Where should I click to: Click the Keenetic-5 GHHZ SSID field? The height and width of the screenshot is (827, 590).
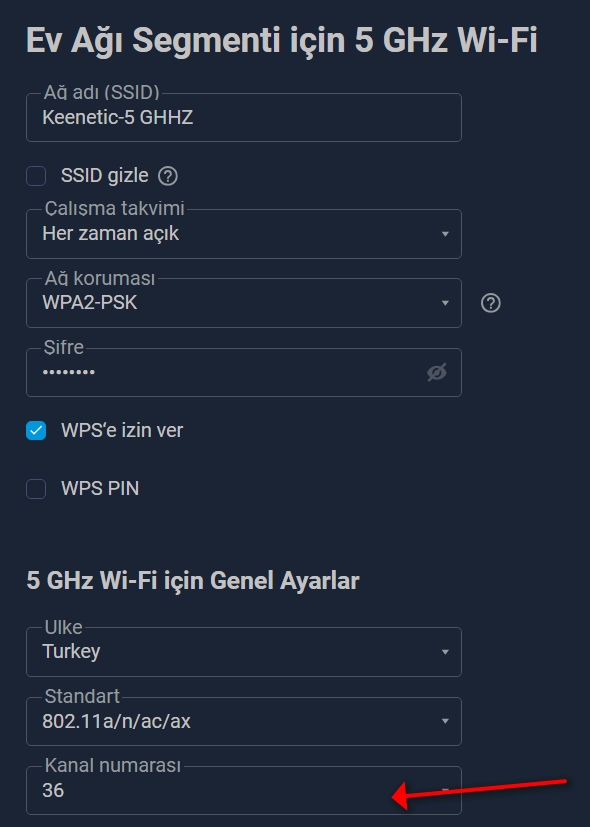tap(244, 117)
